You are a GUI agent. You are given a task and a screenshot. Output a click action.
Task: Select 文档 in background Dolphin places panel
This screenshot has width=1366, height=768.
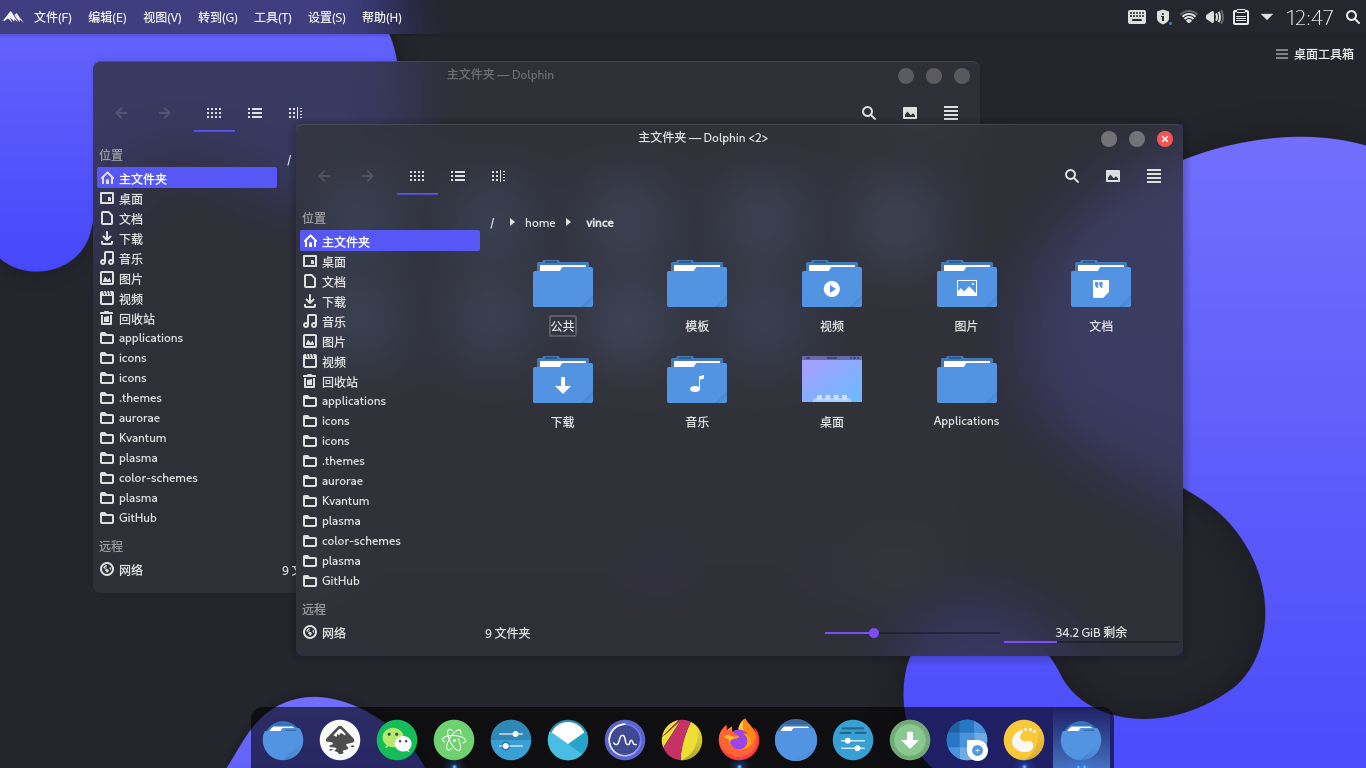click(187, 218)
